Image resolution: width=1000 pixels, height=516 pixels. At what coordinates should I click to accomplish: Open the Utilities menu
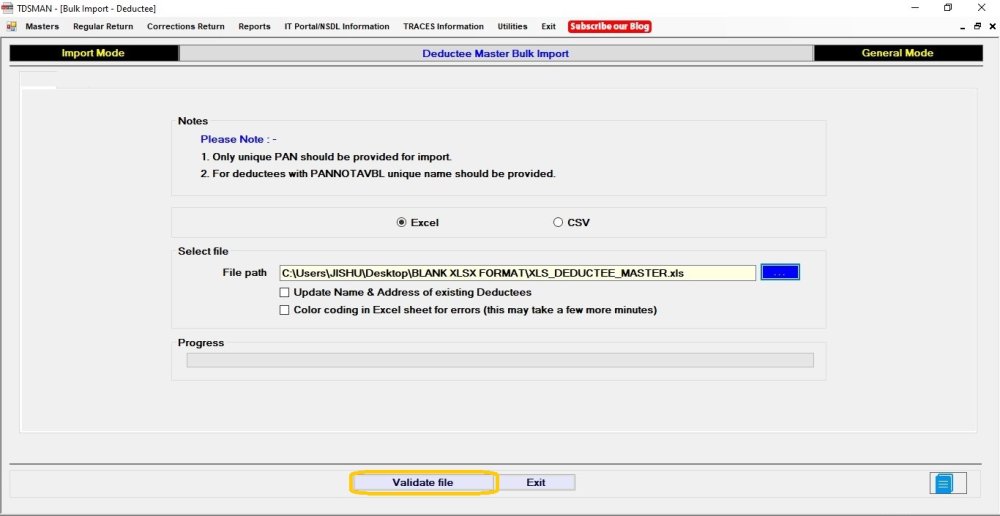[512, 27]
